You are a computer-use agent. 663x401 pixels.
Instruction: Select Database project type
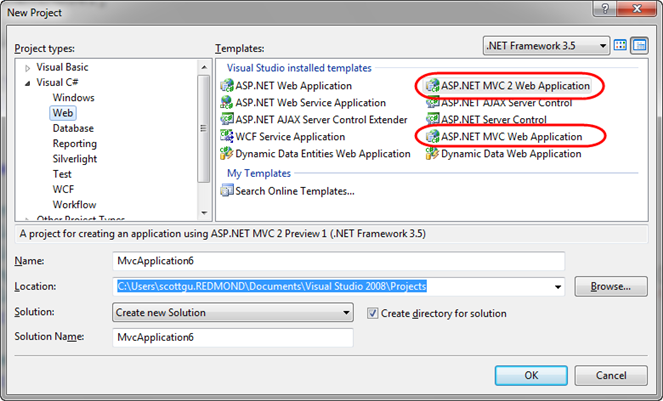(73, 128)
